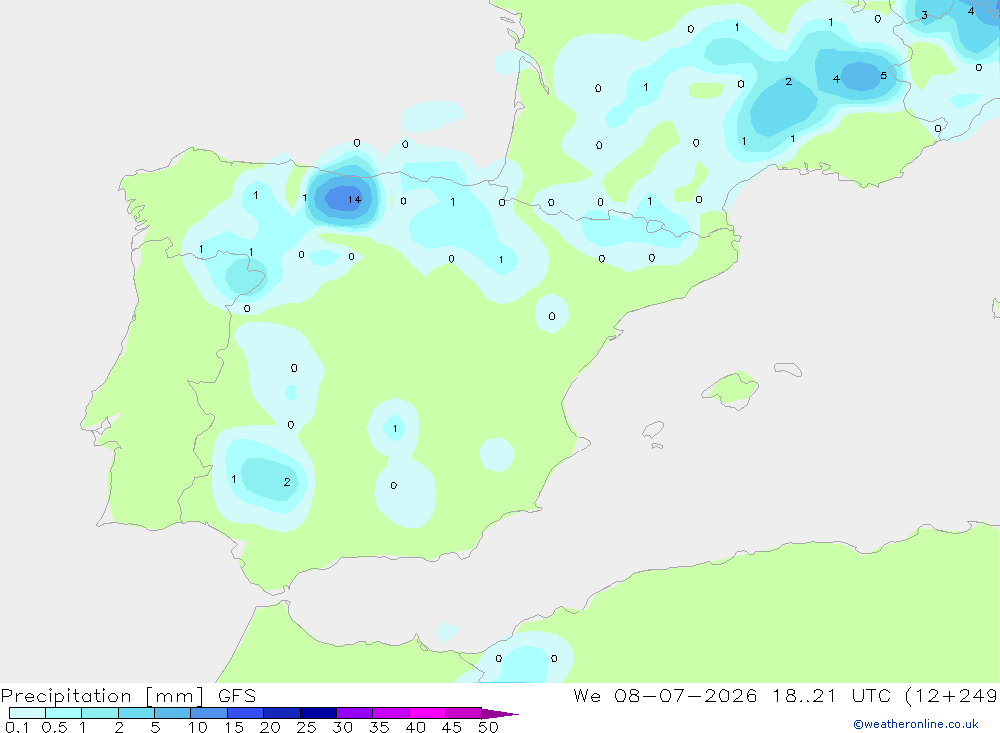This screenshot has width=1000, height=733.
Task: Pick the 15–20 mm legend color swatch
Action: [x=246, y=713]
